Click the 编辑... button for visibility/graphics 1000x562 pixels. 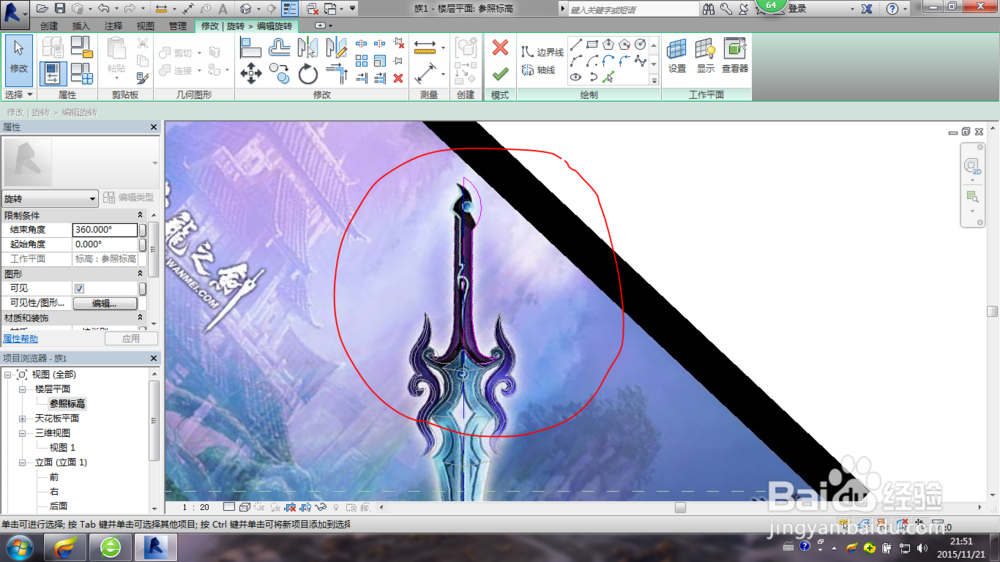coord(105,304)
